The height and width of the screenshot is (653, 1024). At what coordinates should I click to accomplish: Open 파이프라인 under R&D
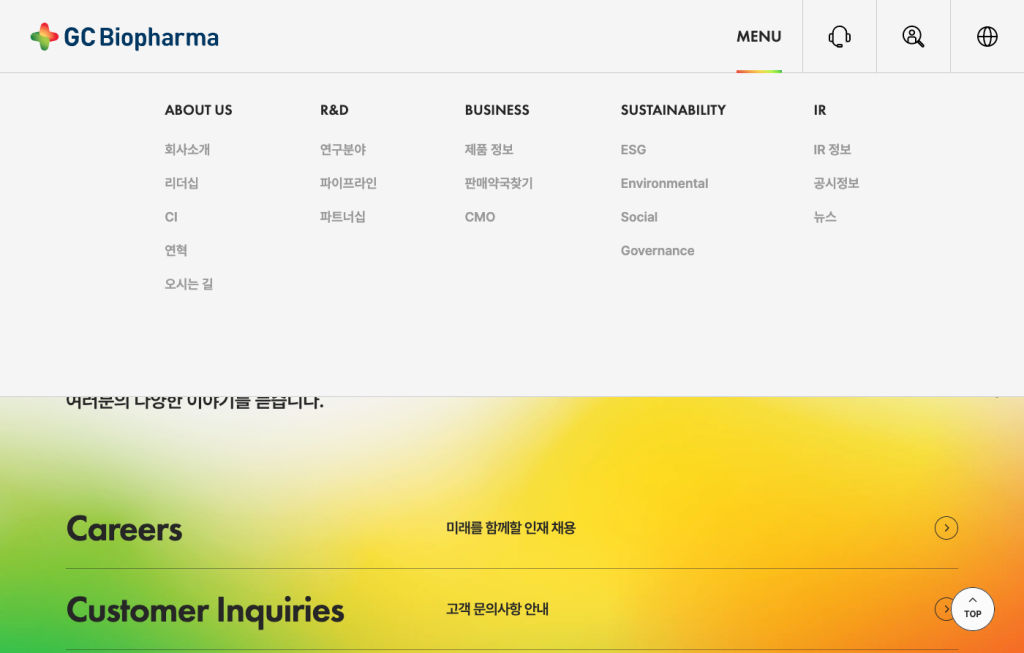(x=348, y=184)
